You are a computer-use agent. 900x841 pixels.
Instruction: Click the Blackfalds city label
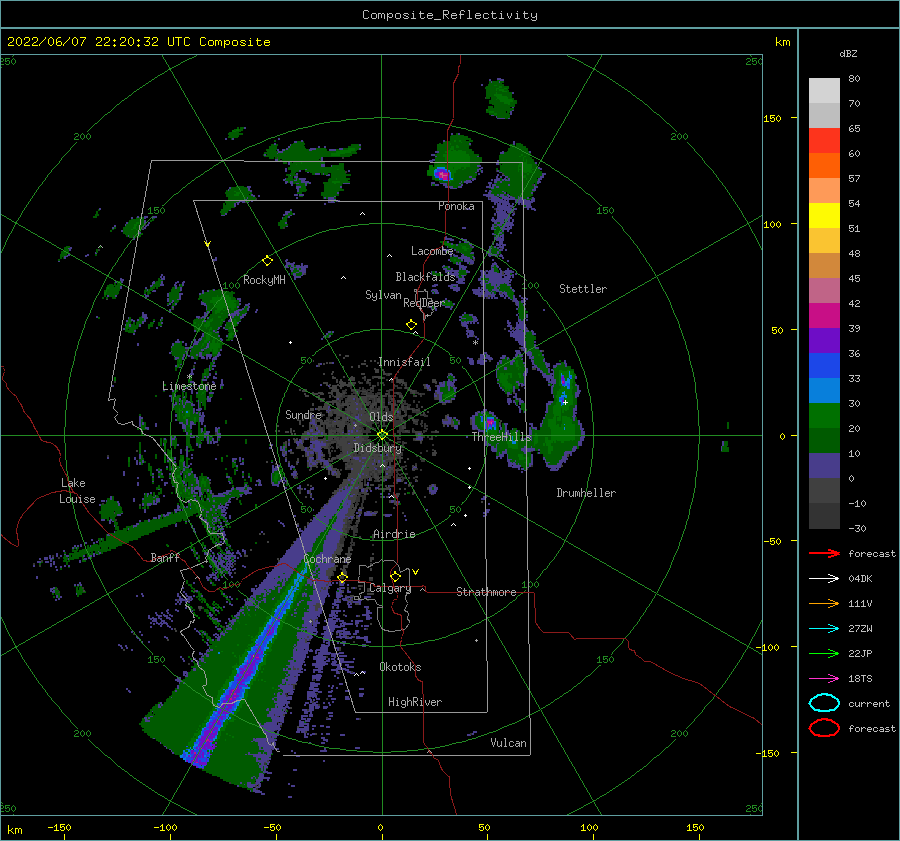(x=425, y=277)
